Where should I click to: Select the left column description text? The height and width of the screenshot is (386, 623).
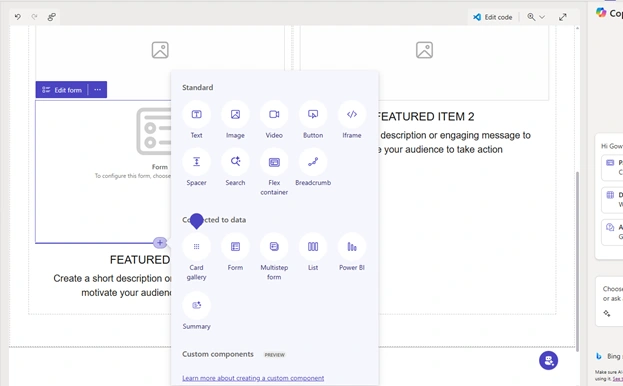[112, 286]
